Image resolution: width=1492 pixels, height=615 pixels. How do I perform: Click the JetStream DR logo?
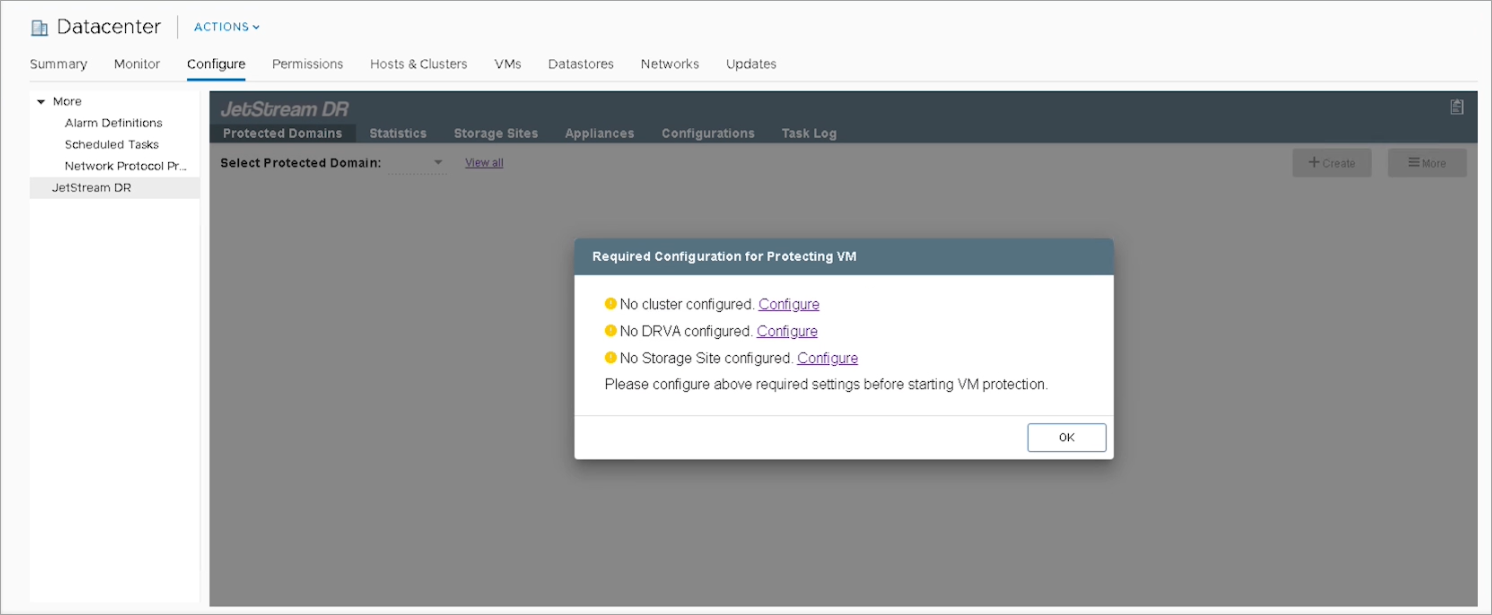(x=284, y=109)
